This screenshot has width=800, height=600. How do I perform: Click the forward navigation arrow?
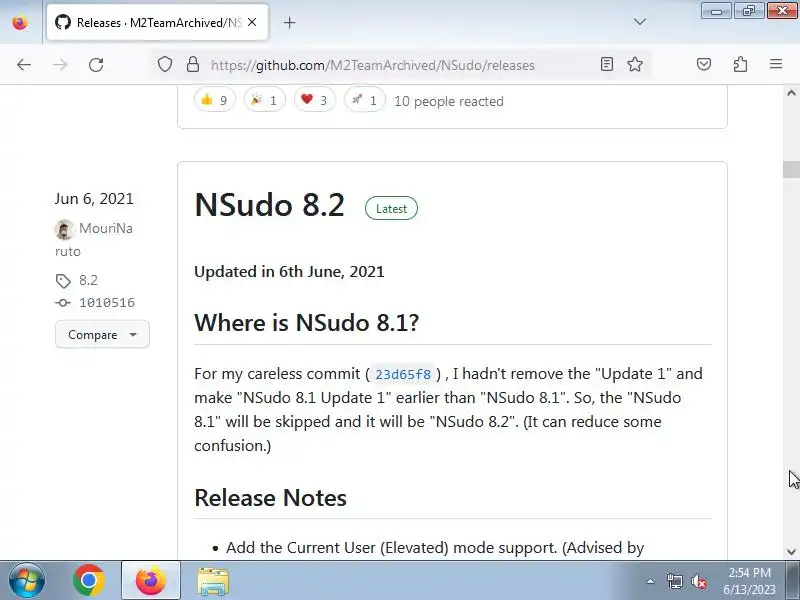(x=60, y=65)
